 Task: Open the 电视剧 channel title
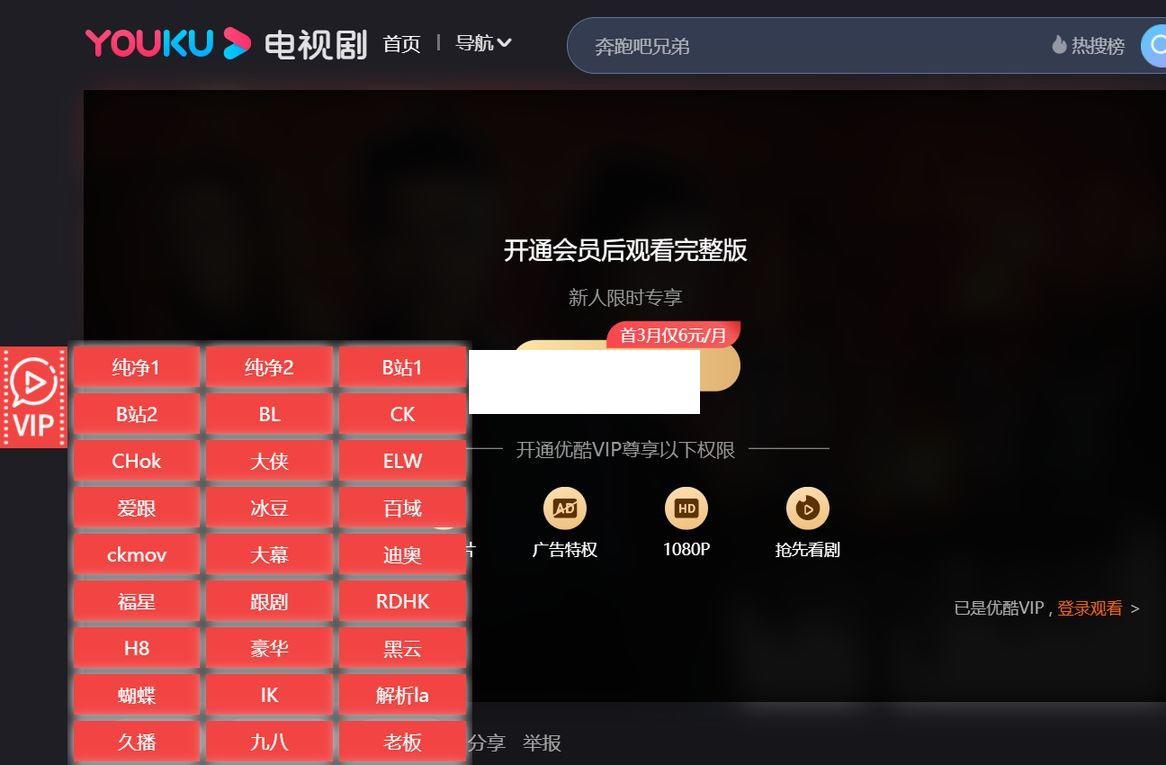tap(316, 45)
